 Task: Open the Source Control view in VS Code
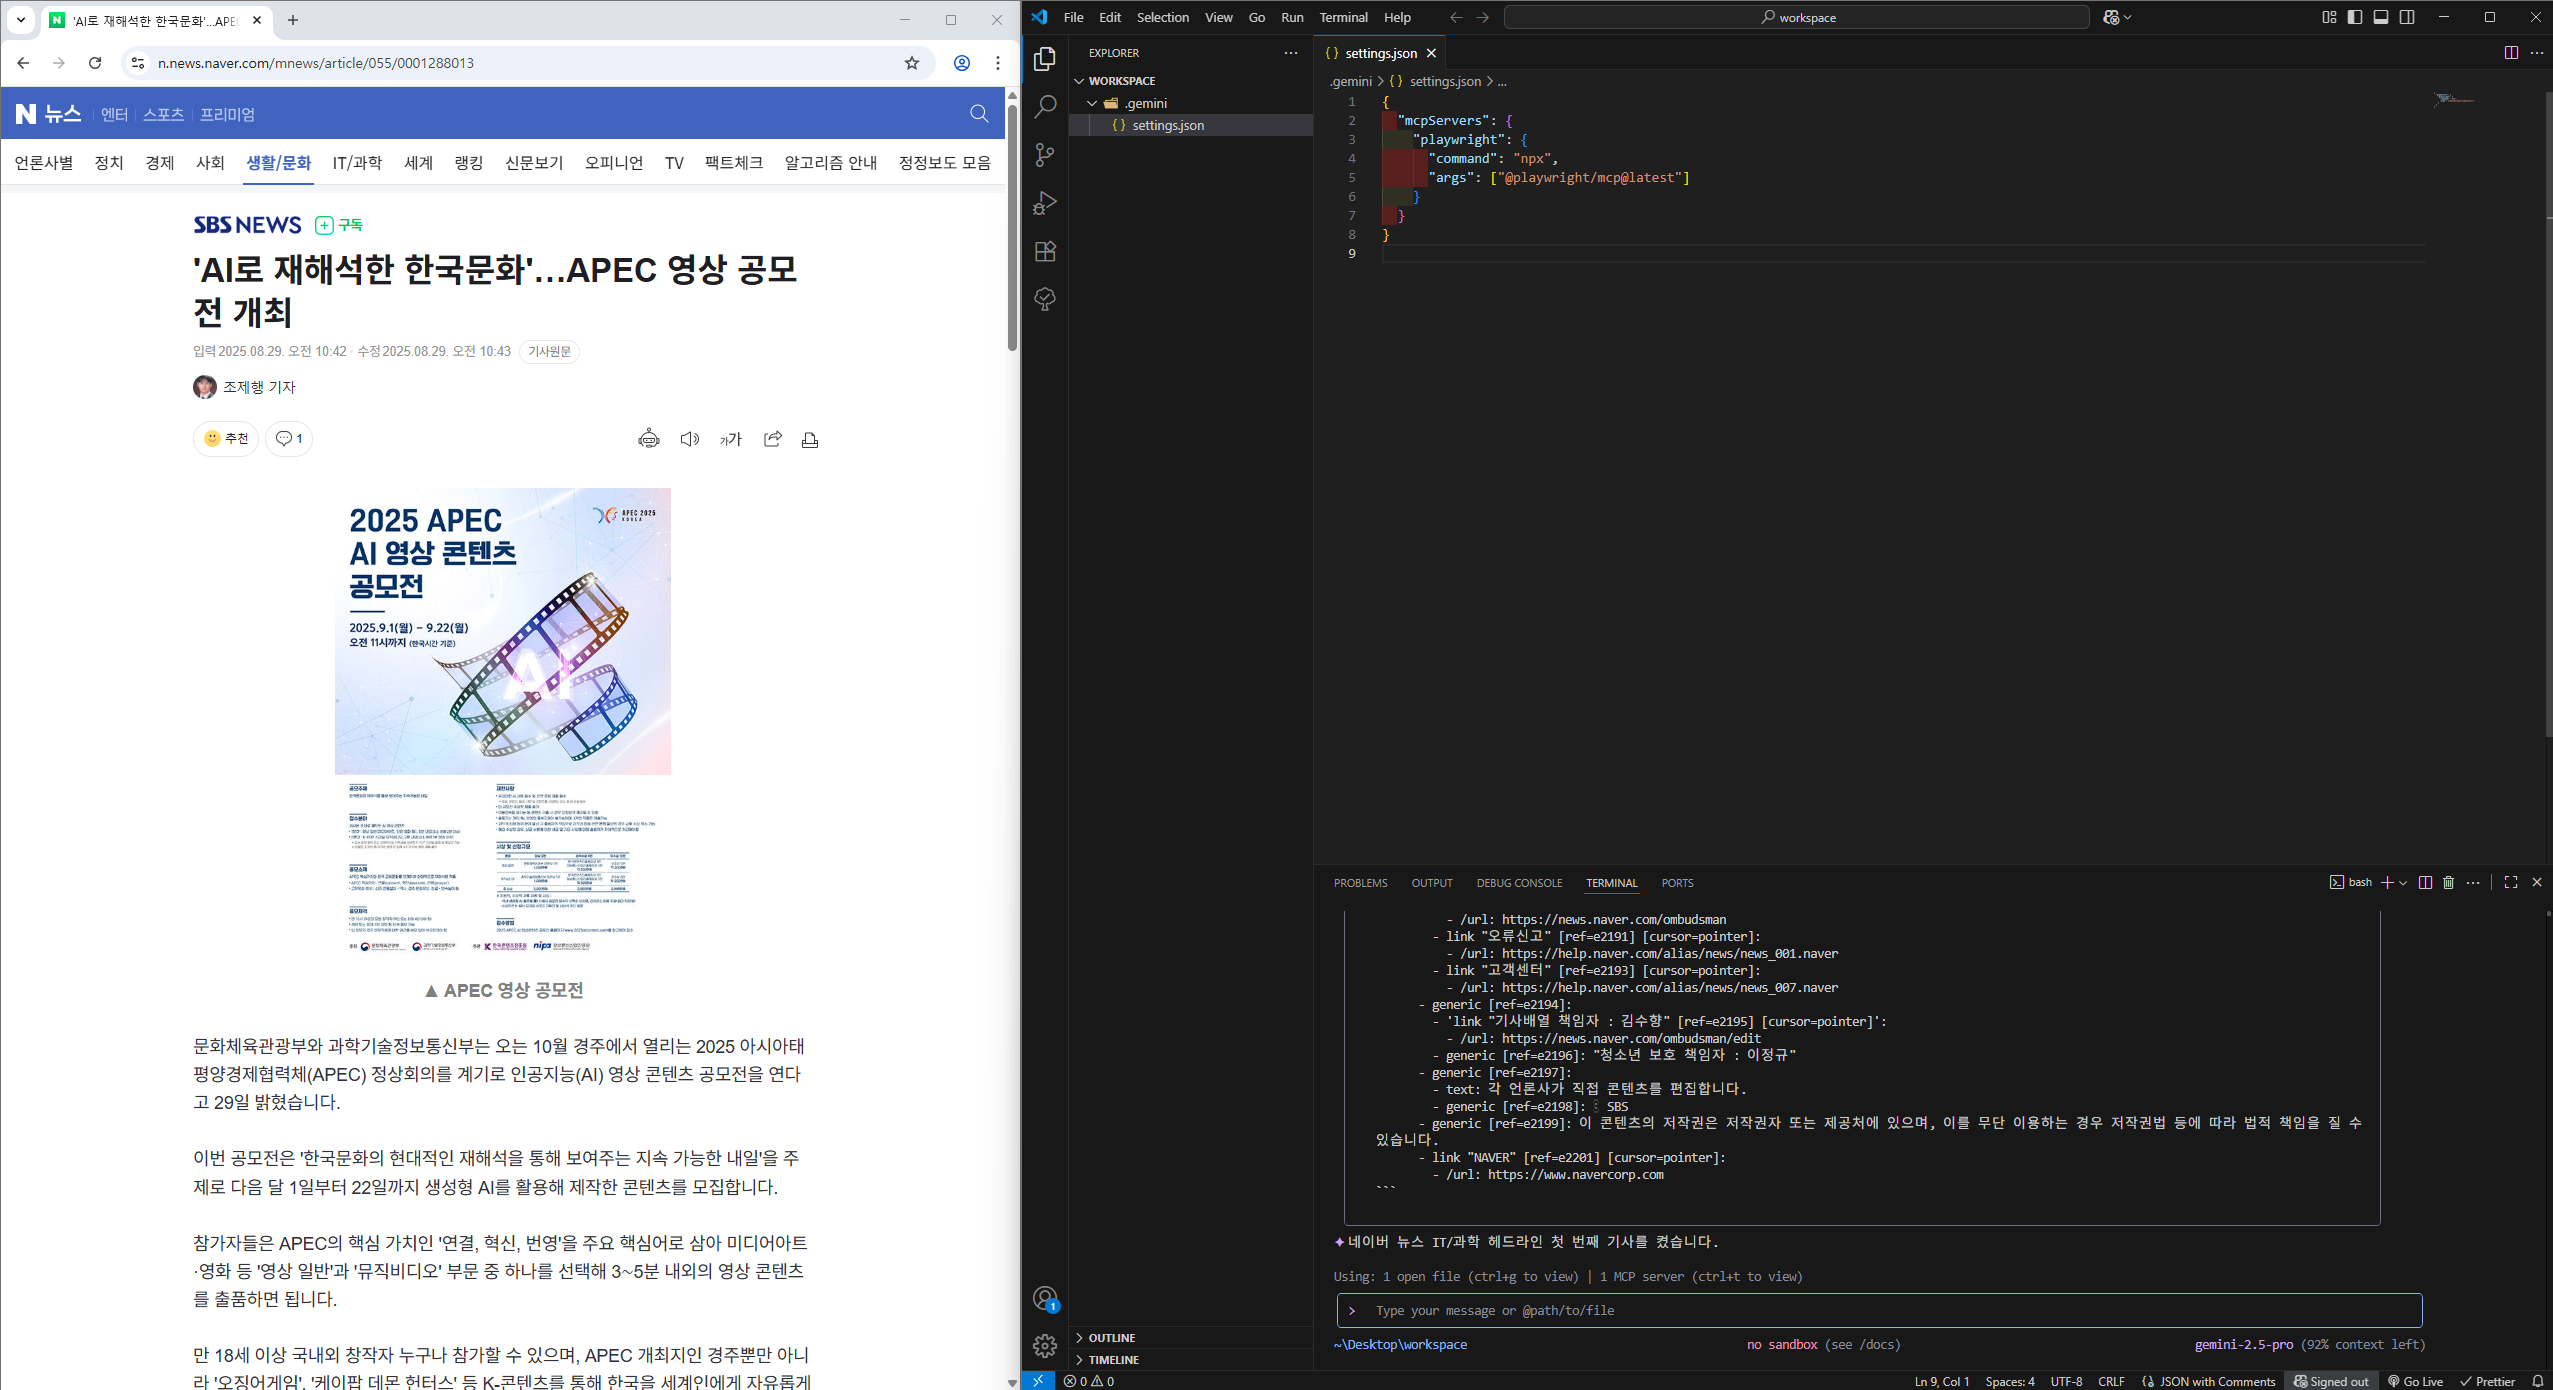click(1045, 155)
